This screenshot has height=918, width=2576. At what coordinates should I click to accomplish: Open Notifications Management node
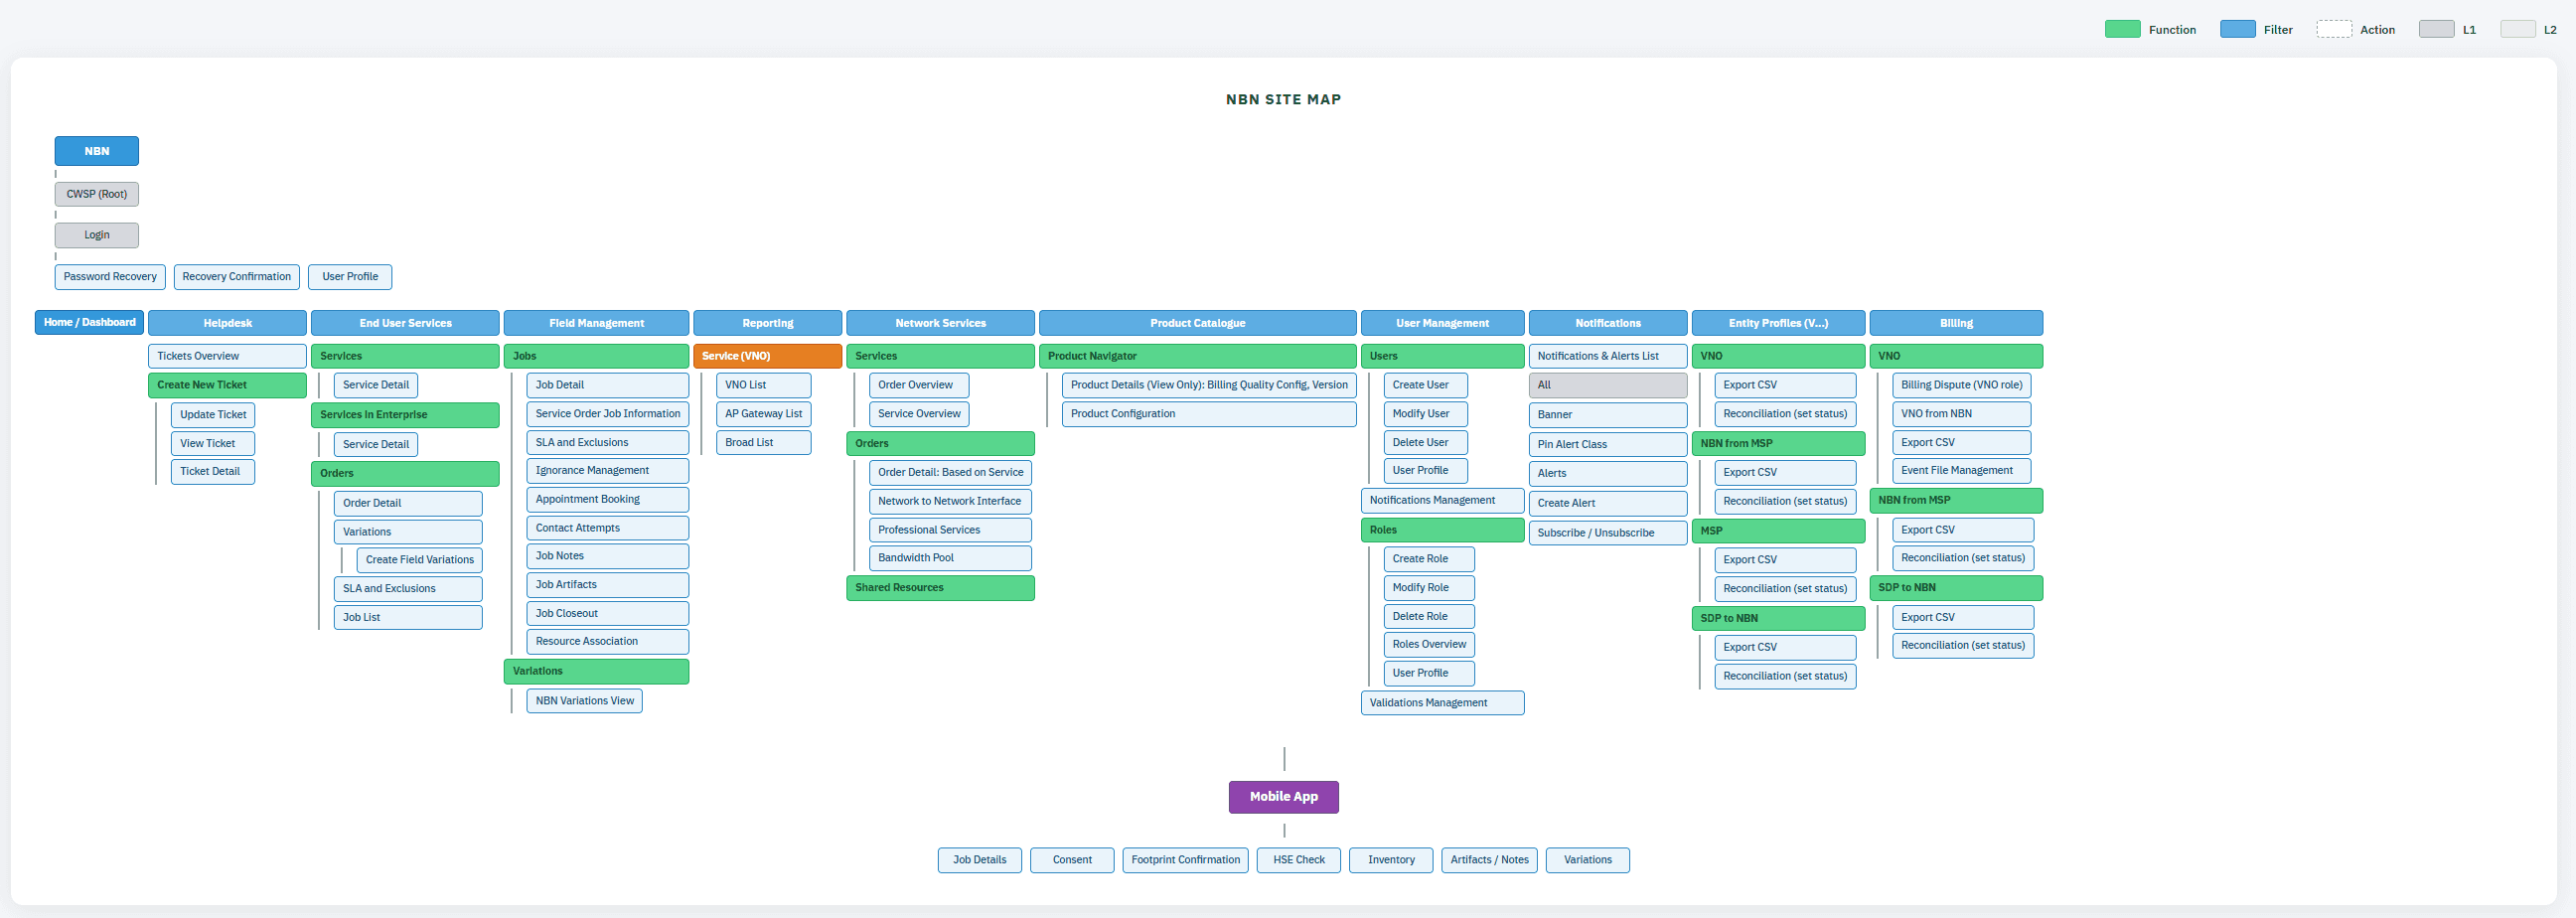(1443, 501)
